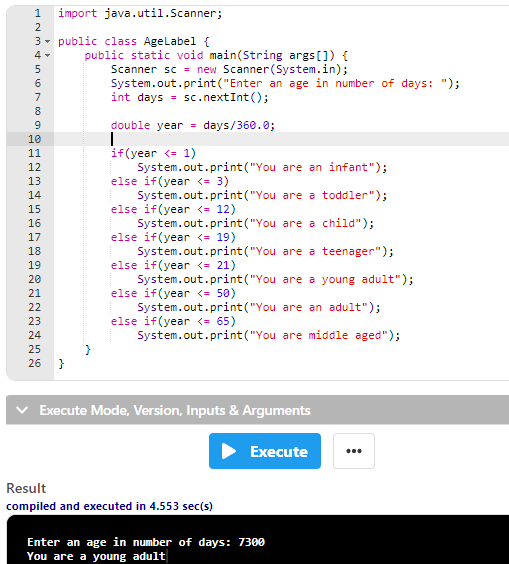The height and width of the screenshot is (564, 509).
Task: Expand Execute Mode, Version, Inputs & Arguments
Action: [x=257, y=410]
